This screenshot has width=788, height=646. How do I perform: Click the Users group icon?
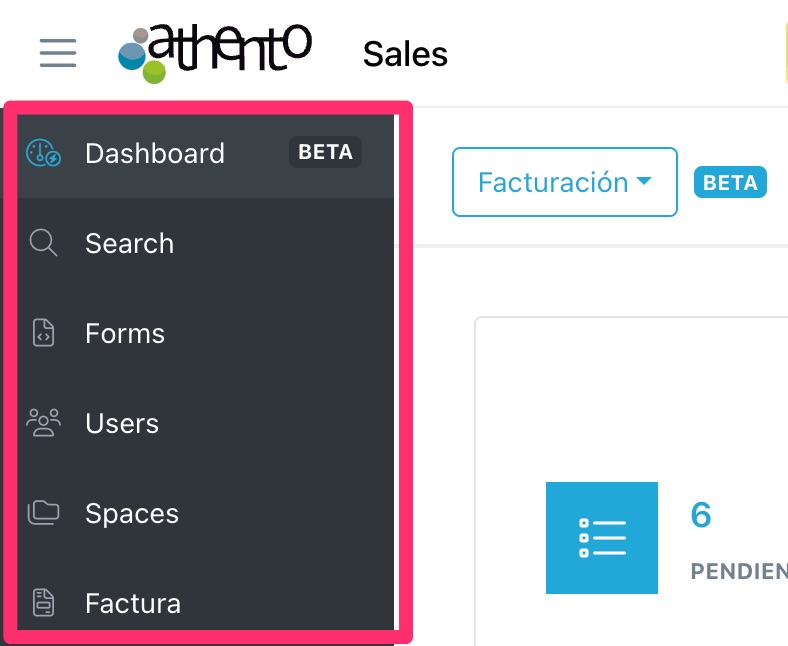pyautogui.click(x=43, y=423)
